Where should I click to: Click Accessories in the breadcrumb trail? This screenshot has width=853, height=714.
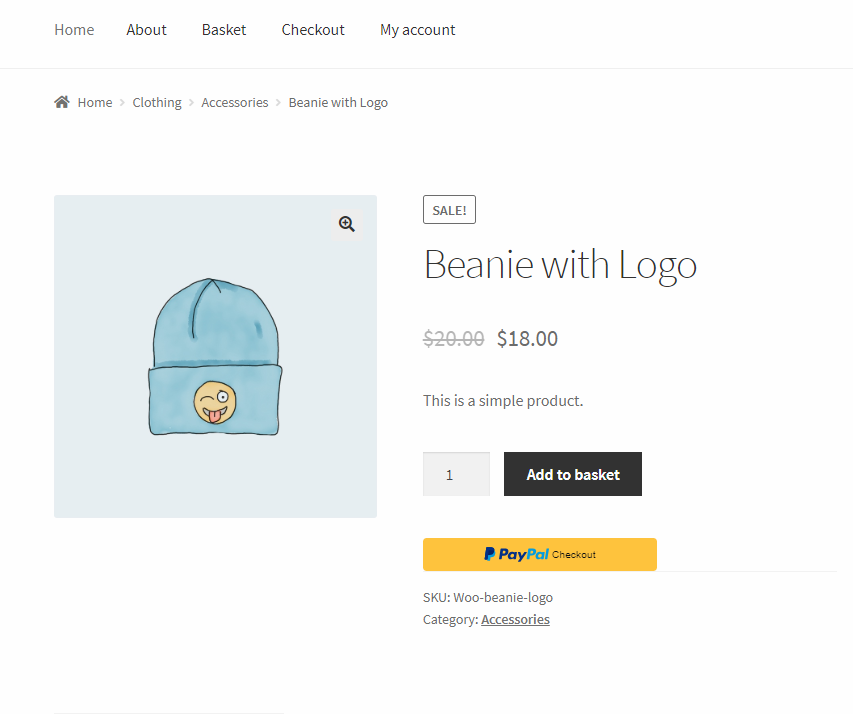click(235, 102)
